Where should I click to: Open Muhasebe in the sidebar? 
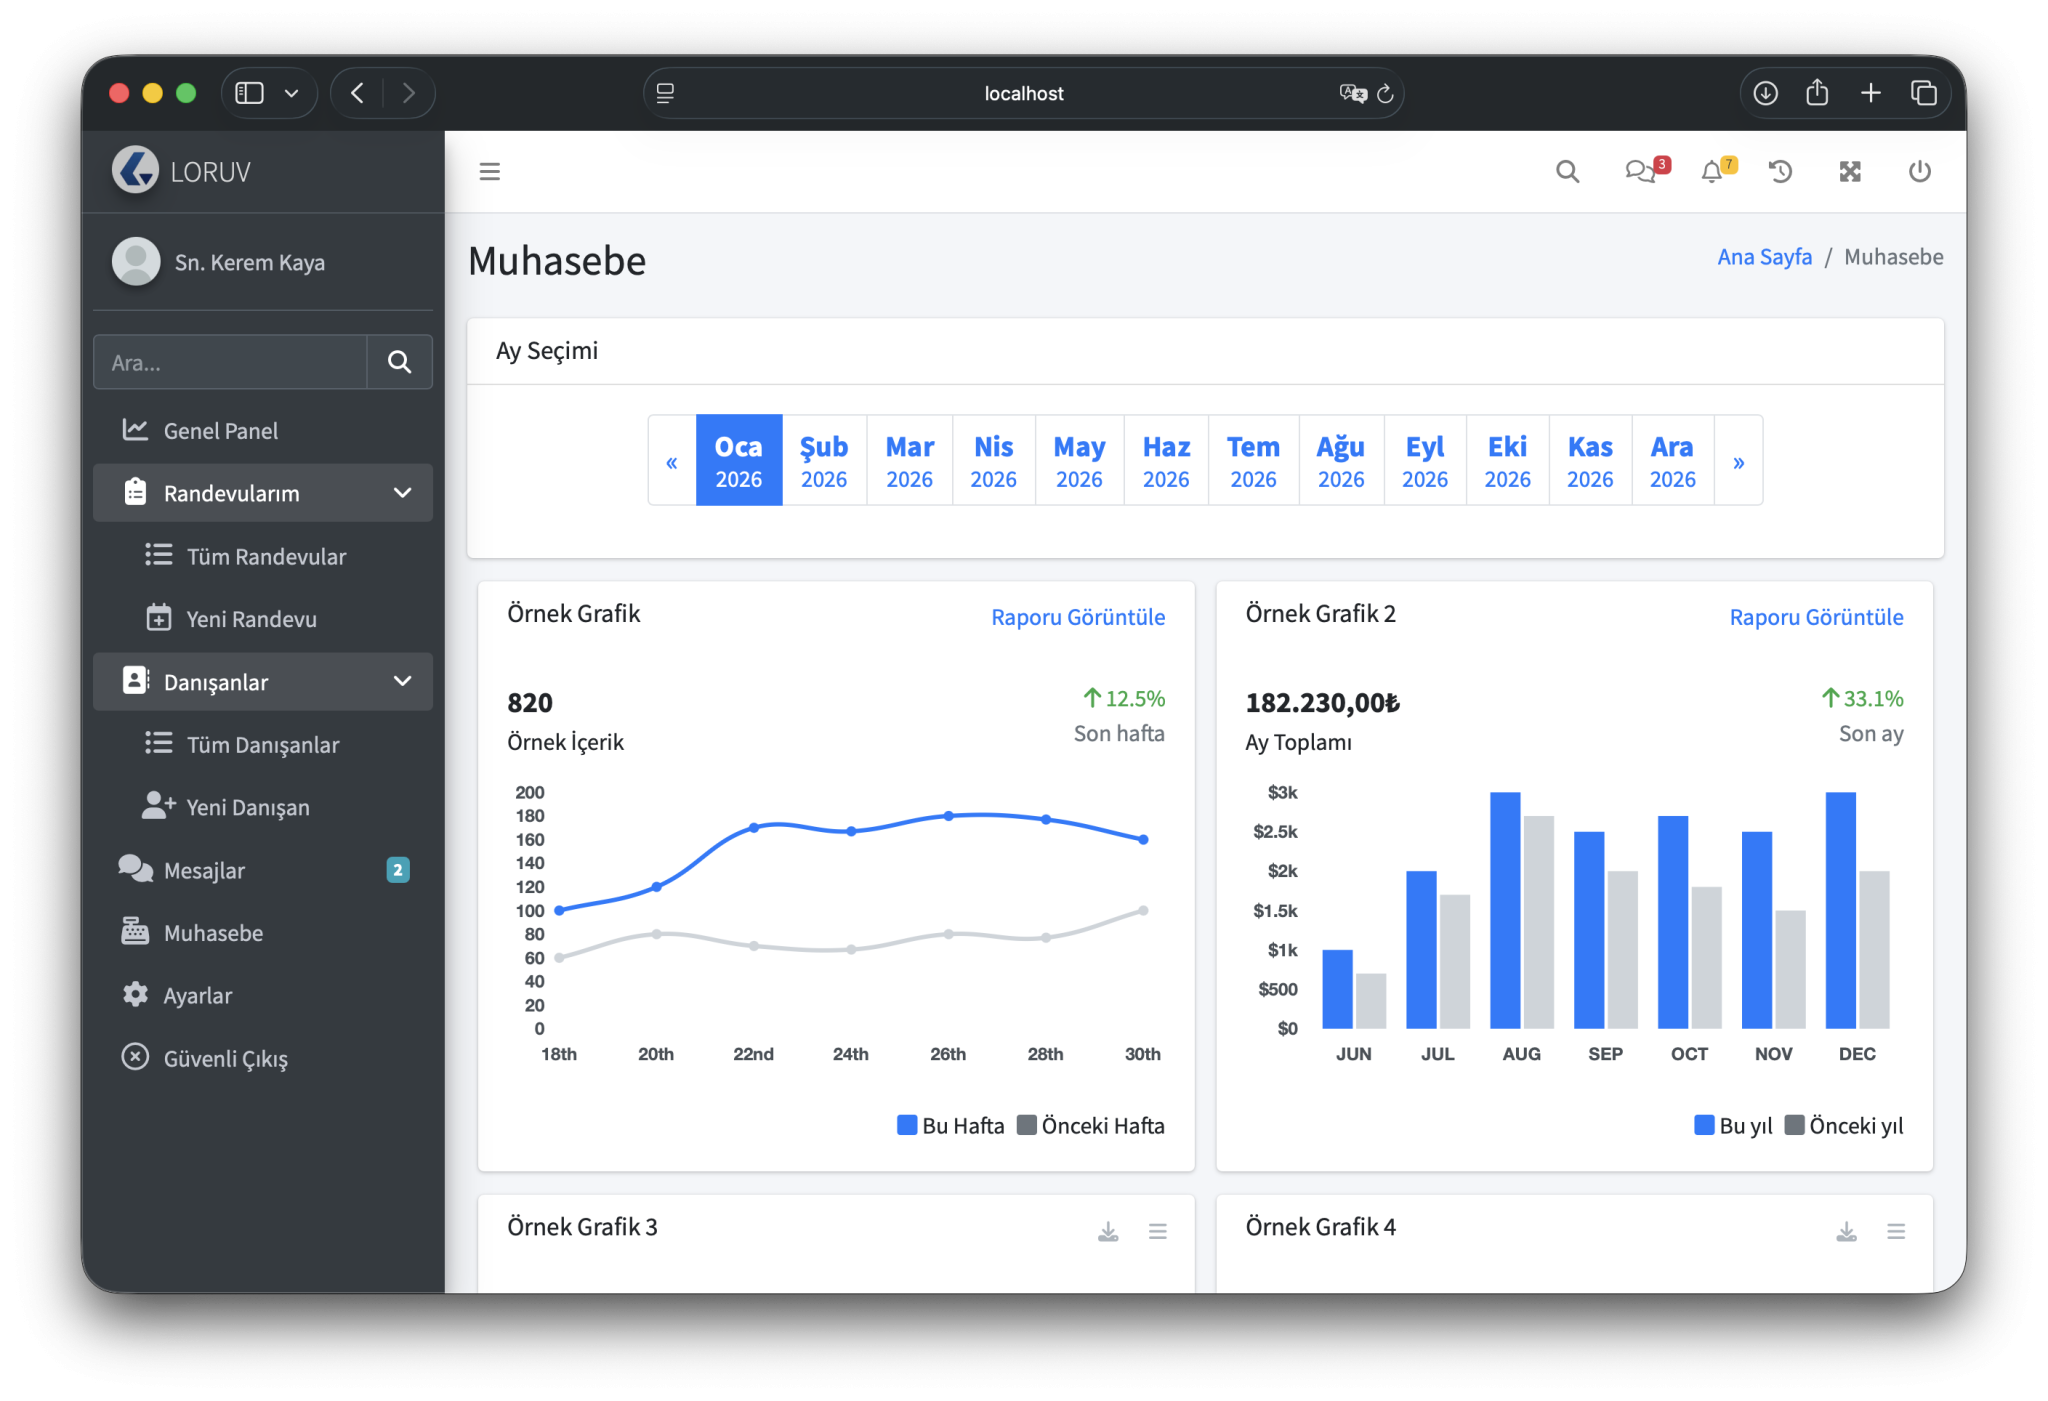pos(213,933)
